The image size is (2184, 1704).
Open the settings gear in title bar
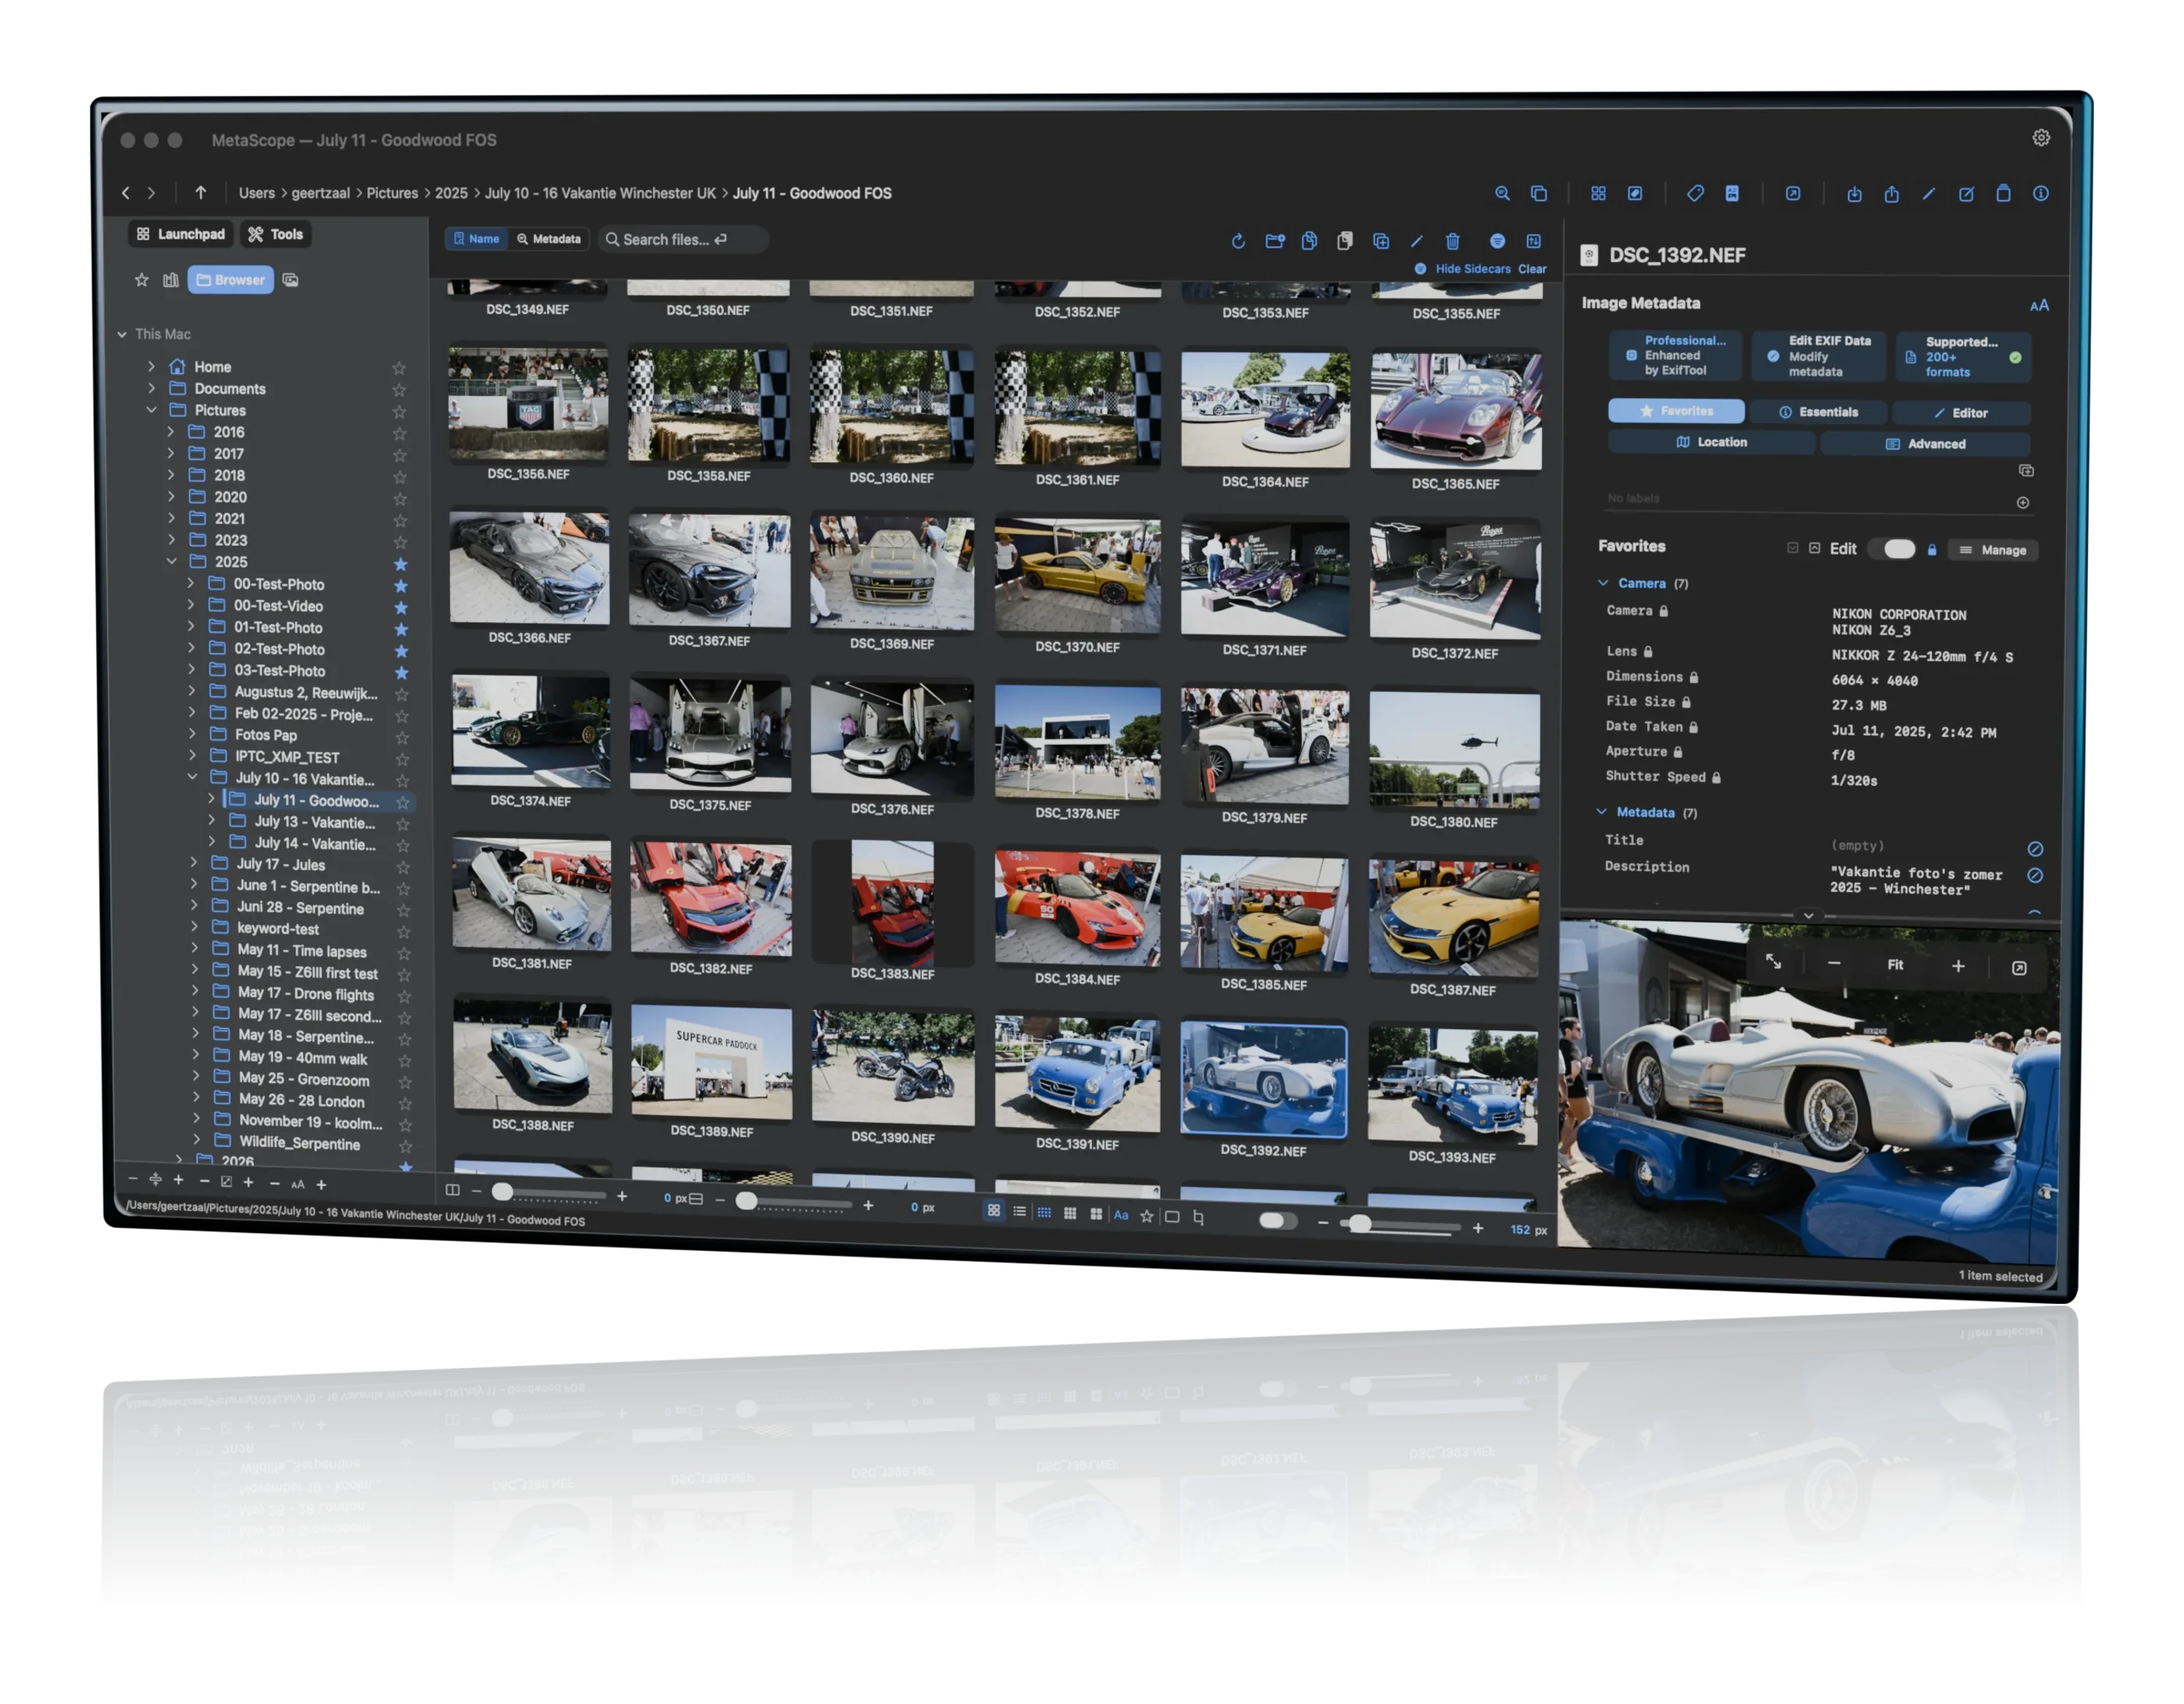click(2040, 138)
